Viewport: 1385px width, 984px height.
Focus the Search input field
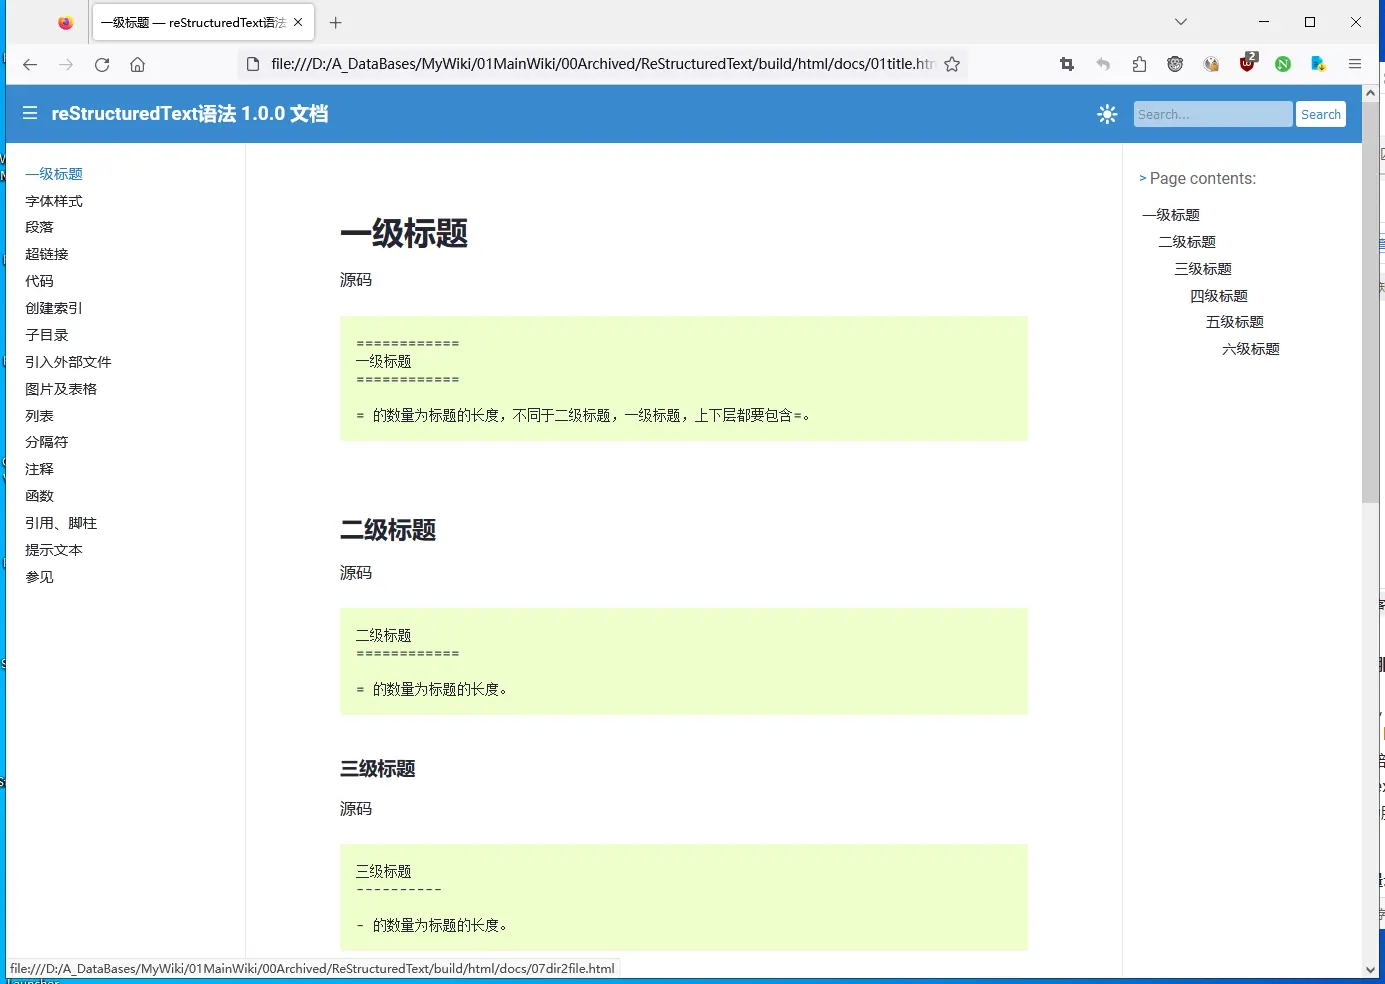(1213, 114)
